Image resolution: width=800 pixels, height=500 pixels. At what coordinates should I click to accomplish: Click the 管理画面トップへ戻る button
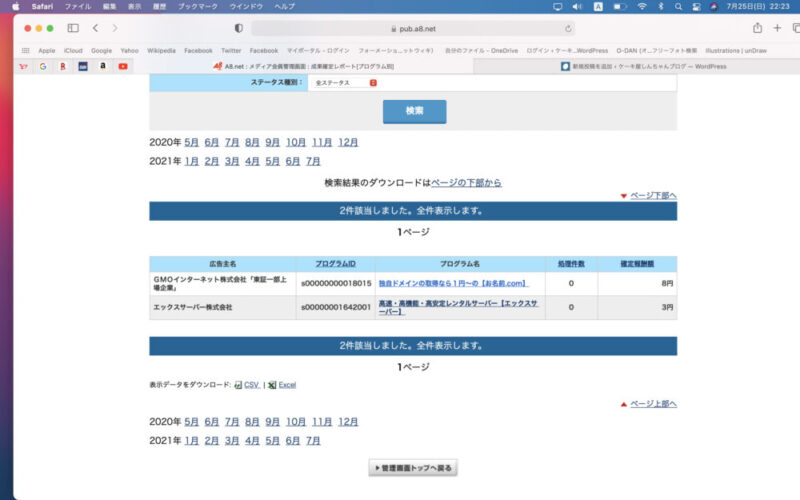[413, 468]
